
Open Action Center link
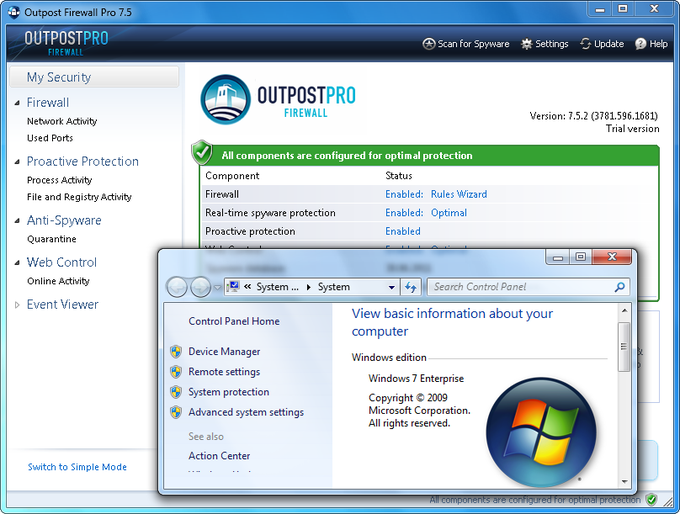point(219,456)
